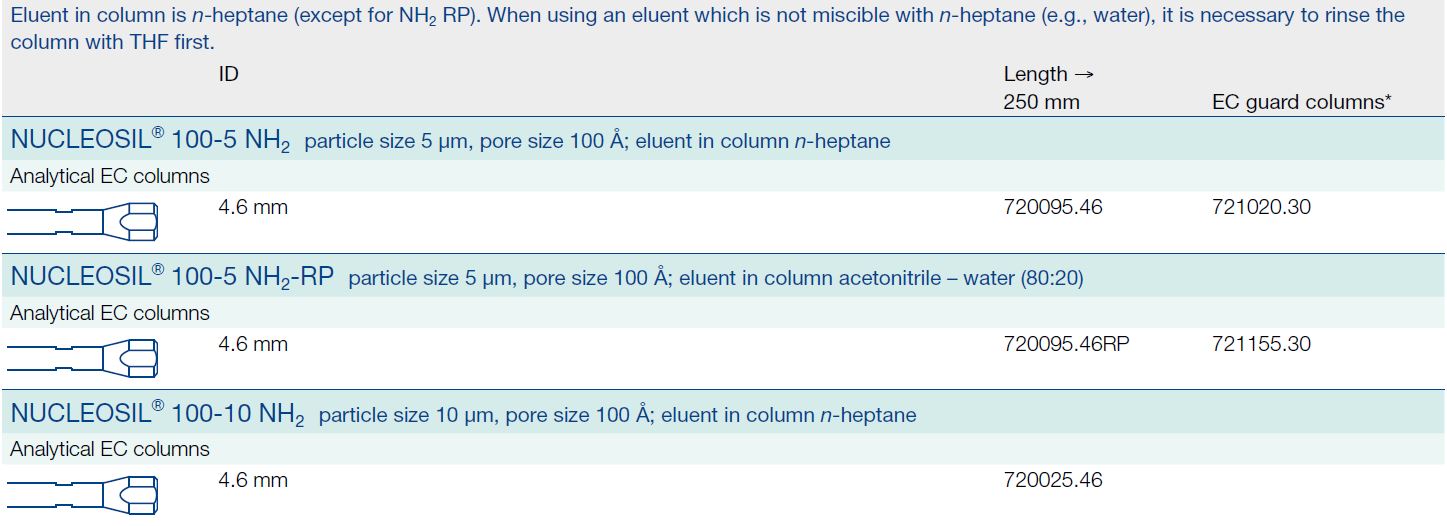The height and width of the screenshot is (526, 1447).
Task: Click the column icon under NUCLEOSIL 100-10 NH2
Action: (83, 493)
